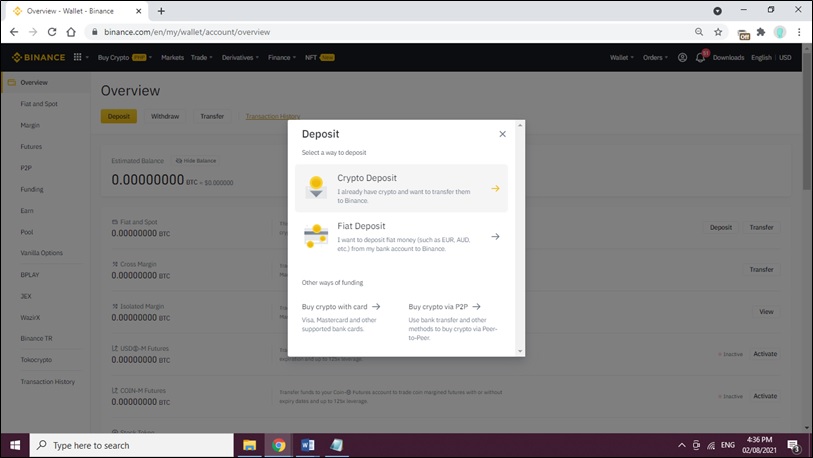Screen dimensions: 813x458
Task: Click the Transfer button under Overview
Action: (x=212, y=116)
